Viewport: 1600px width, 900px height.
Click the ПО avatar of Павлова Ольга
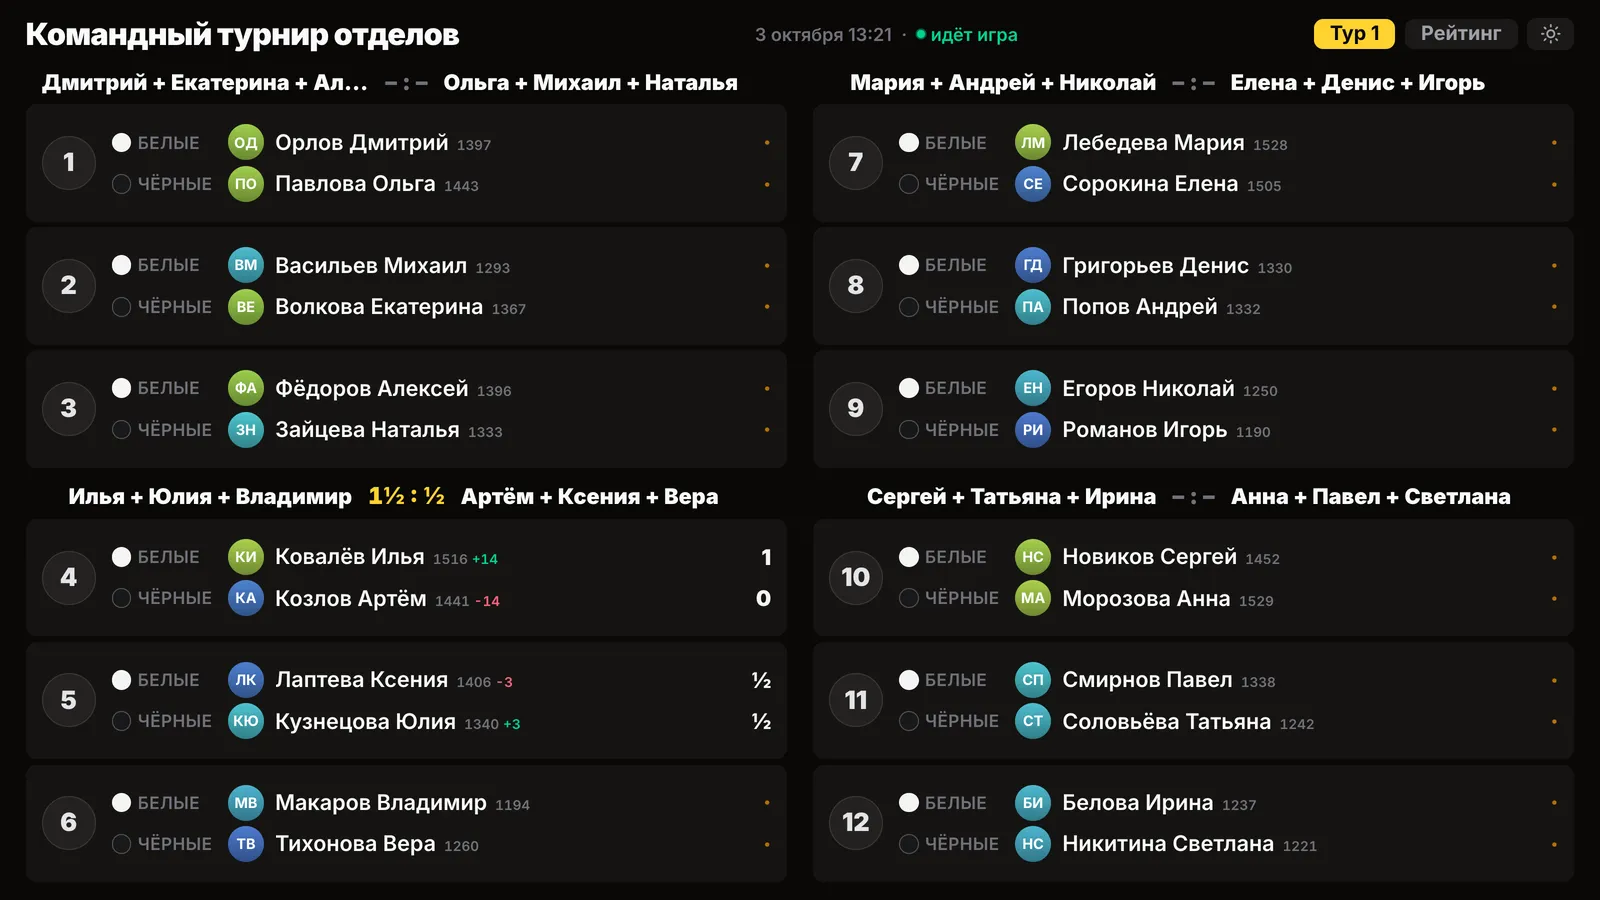pyautogui.click(x=246, y=184)
